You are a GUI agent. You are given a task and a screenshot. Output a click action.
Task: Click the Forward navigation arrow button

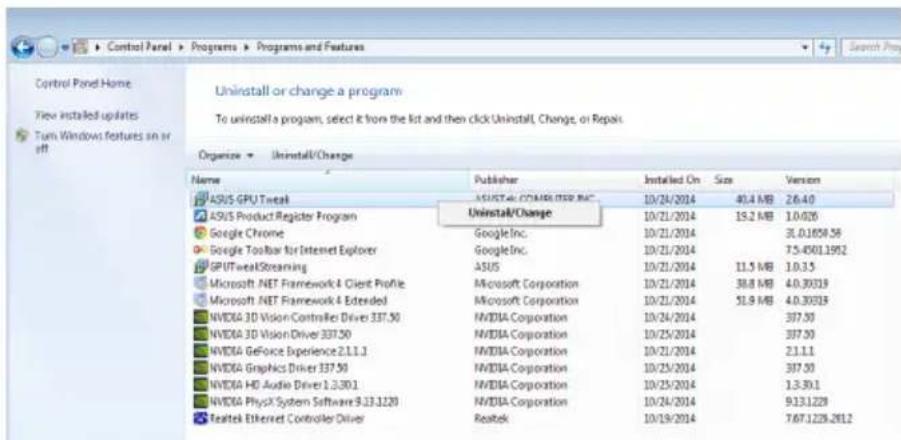(x=46, y=47)
